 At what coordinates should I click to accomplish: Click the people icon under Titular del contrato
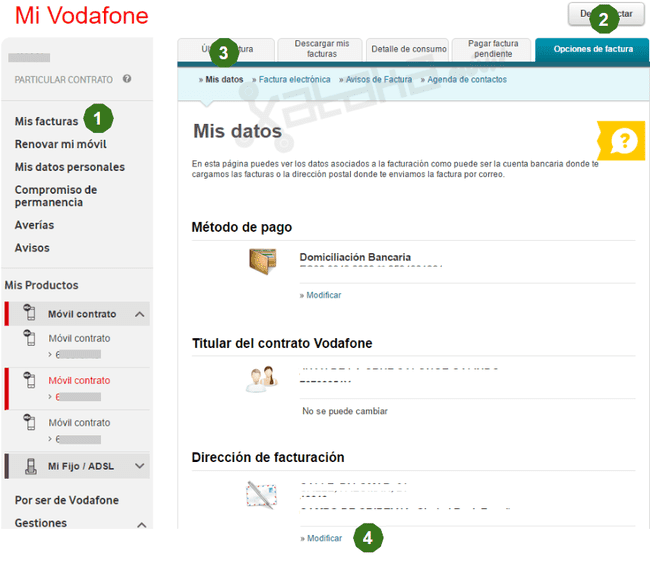pyautogui.click(x=262, y=379)
